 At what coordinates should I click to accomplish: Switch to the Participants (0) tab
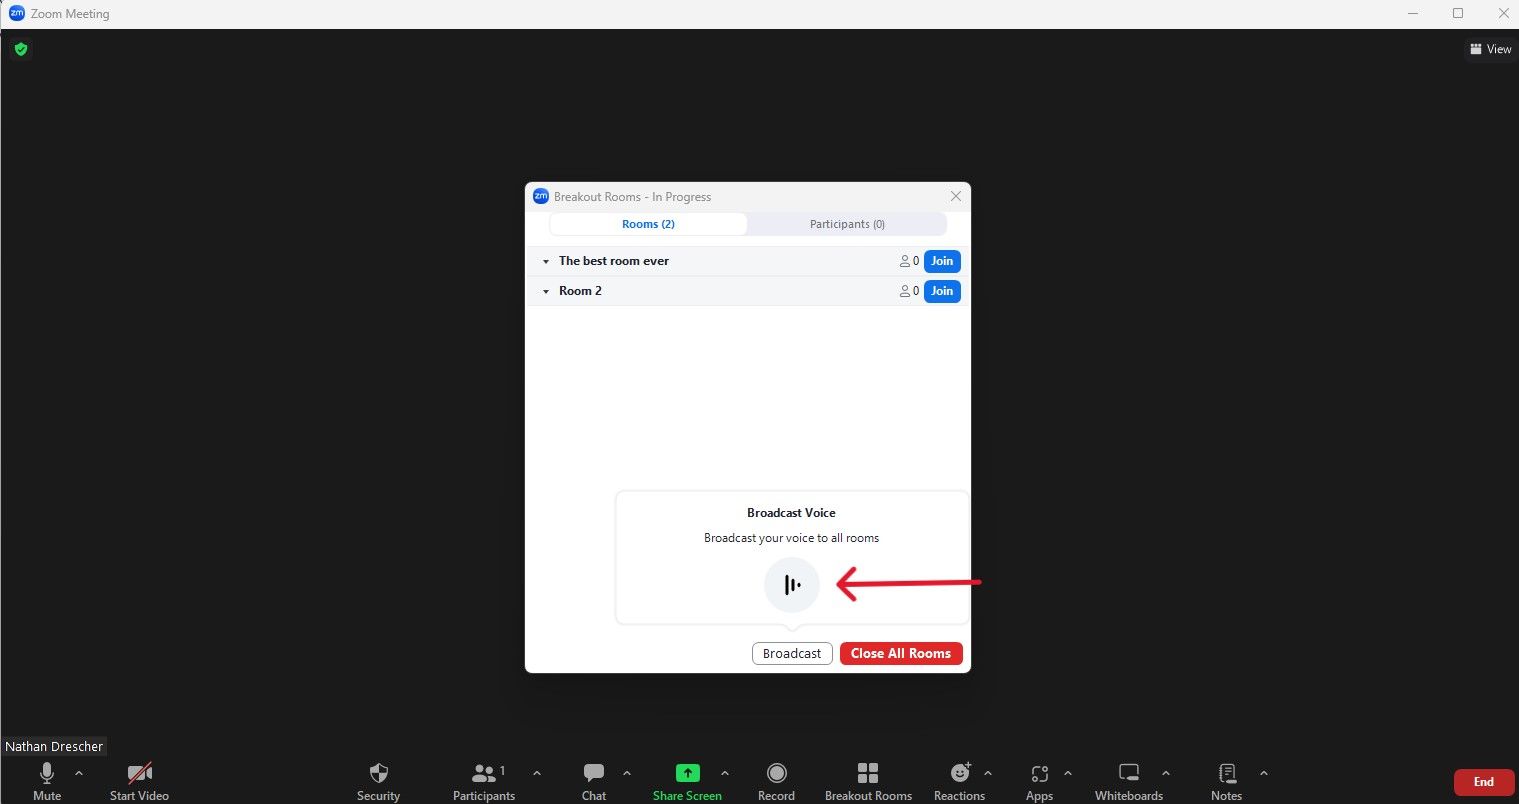pos(846,224)
